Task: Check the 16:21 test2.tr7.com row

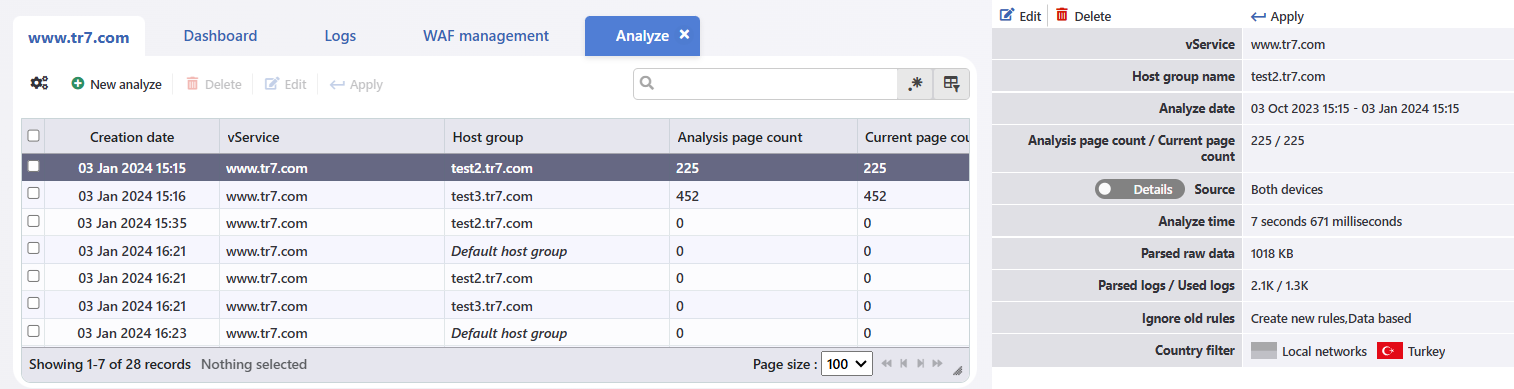Action: coord(34,277)
